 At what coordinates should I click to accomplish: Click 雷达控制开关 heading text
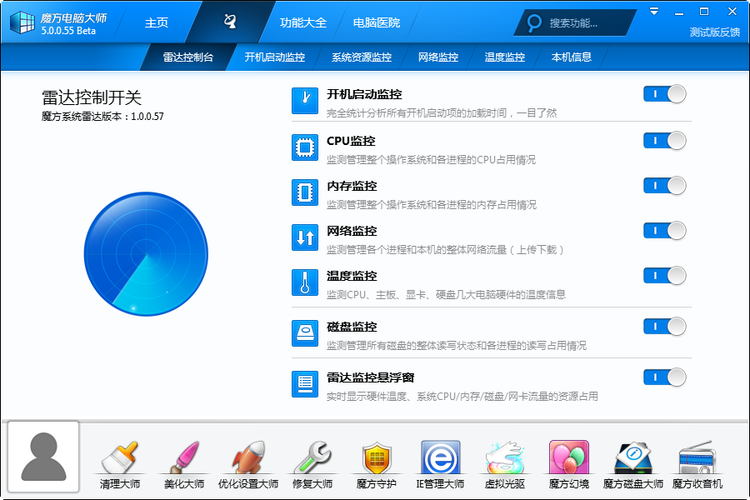91,98
